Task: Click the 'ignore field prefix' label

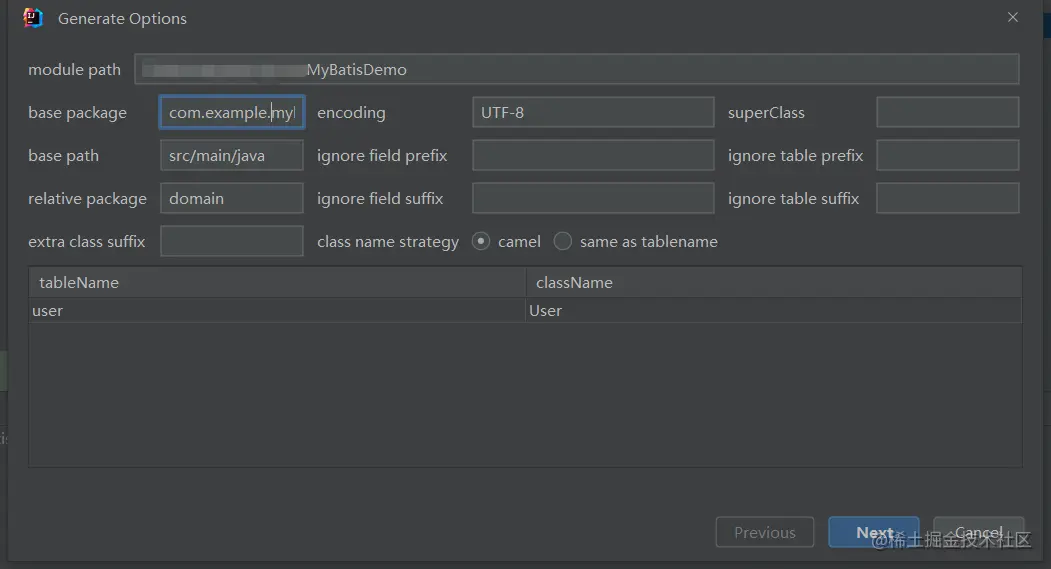Action: point(382,155)
